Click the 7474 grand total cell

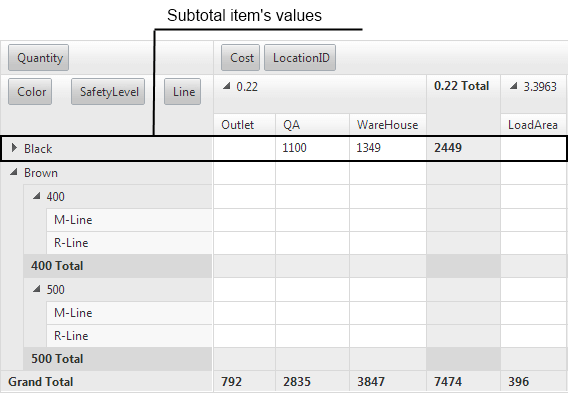(x=463, y=382)
